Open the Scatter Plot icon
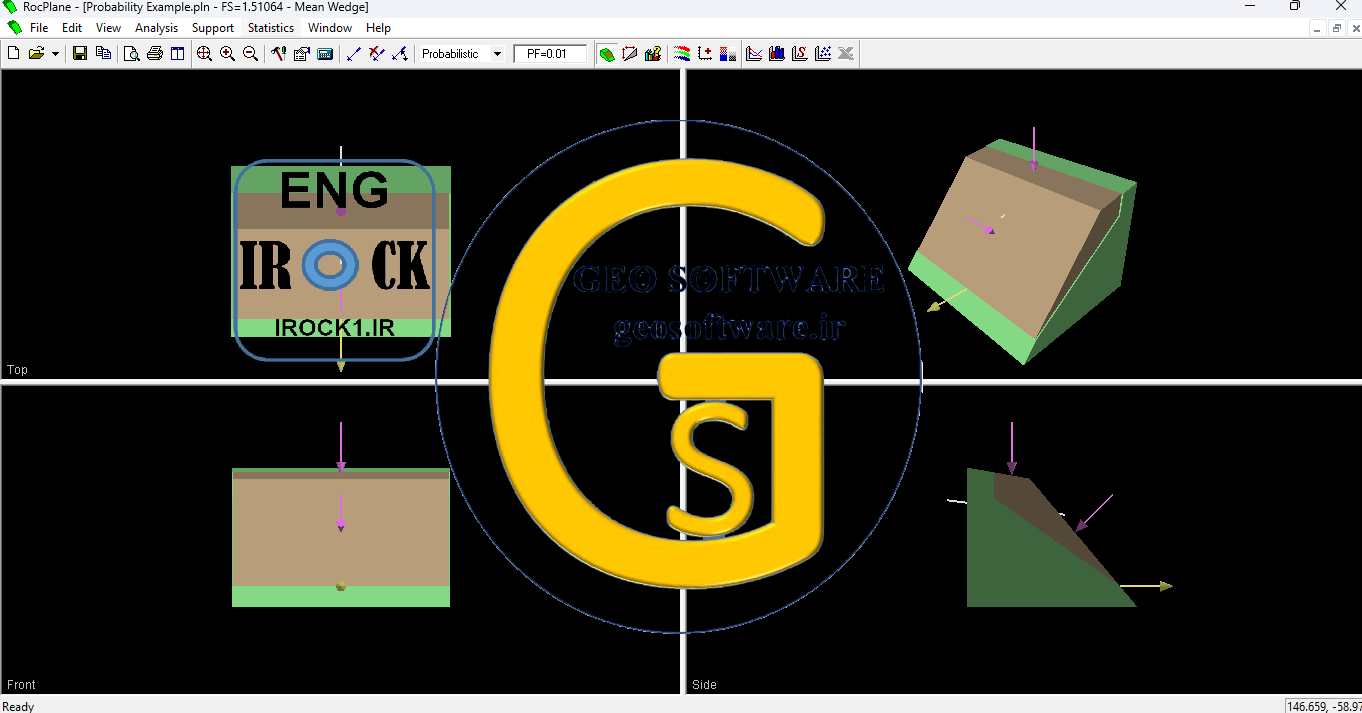This screenshot has height=713, width=1362. [823, 53]
